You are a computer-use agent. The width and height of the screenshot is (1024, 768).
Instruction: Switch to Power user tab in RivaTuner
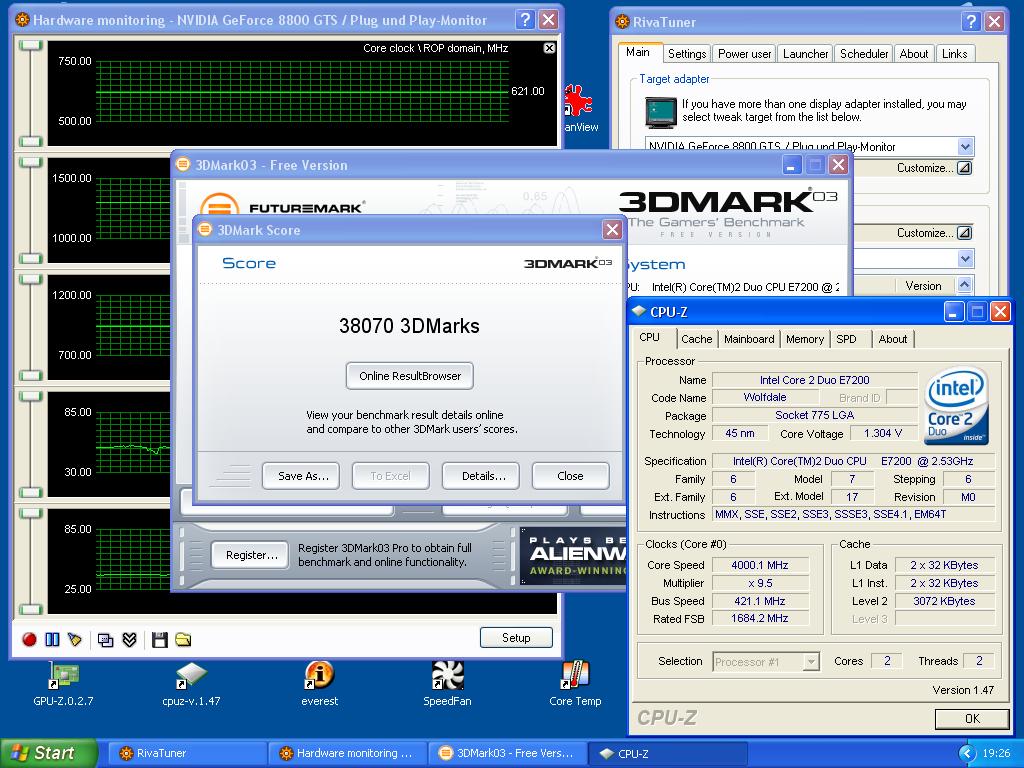click(744, 54)
